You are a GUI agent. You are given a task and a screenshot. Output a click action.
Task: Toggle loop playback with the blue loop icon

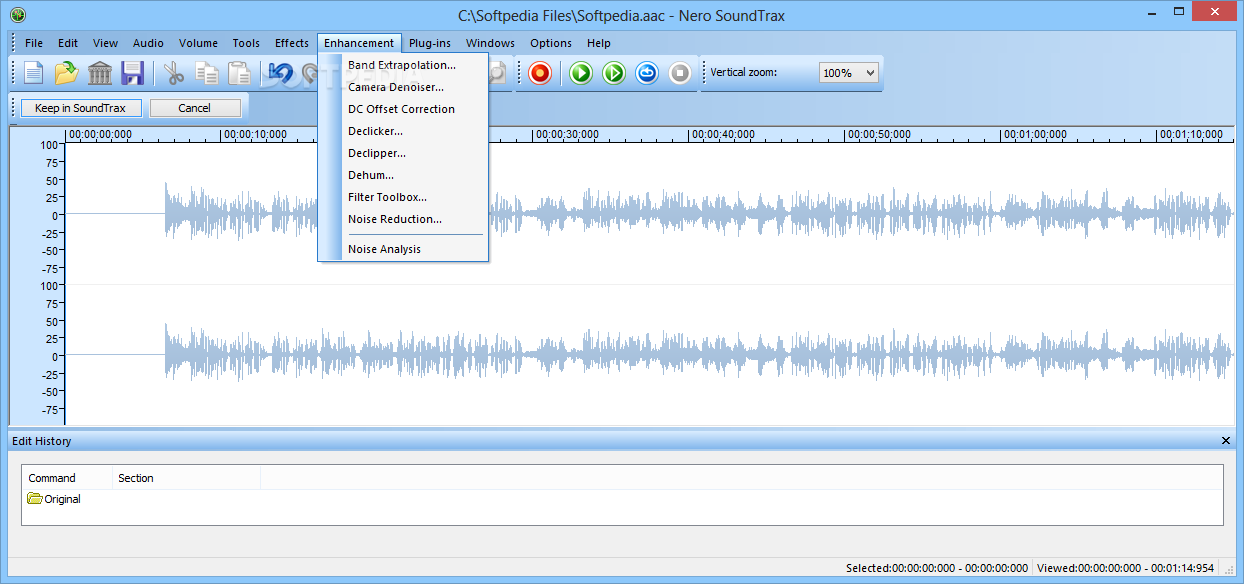[x=647, y=73]
